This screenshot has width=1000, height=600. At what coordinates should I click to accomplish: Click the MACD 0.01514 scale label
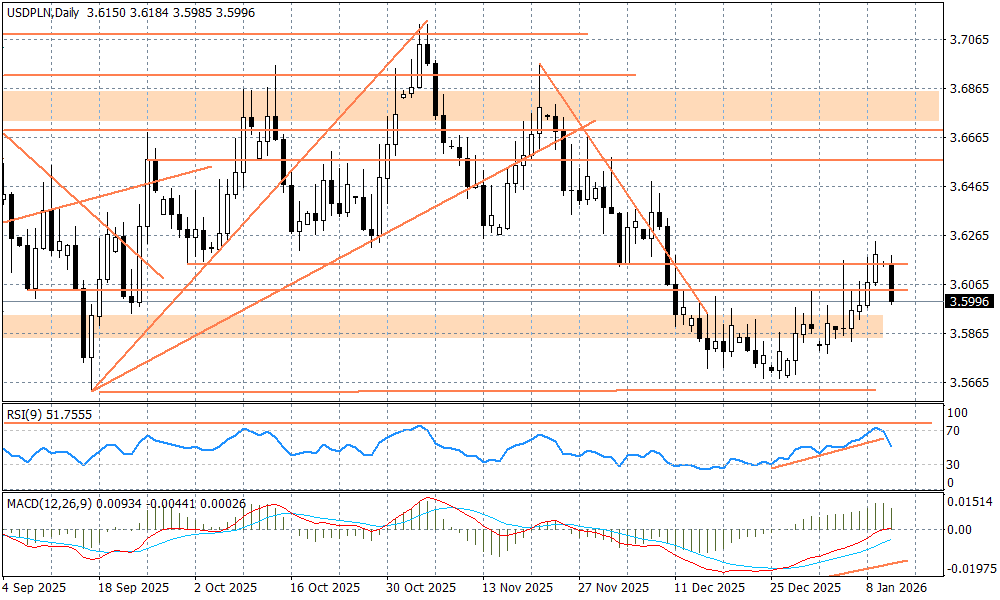pos(969,502)
